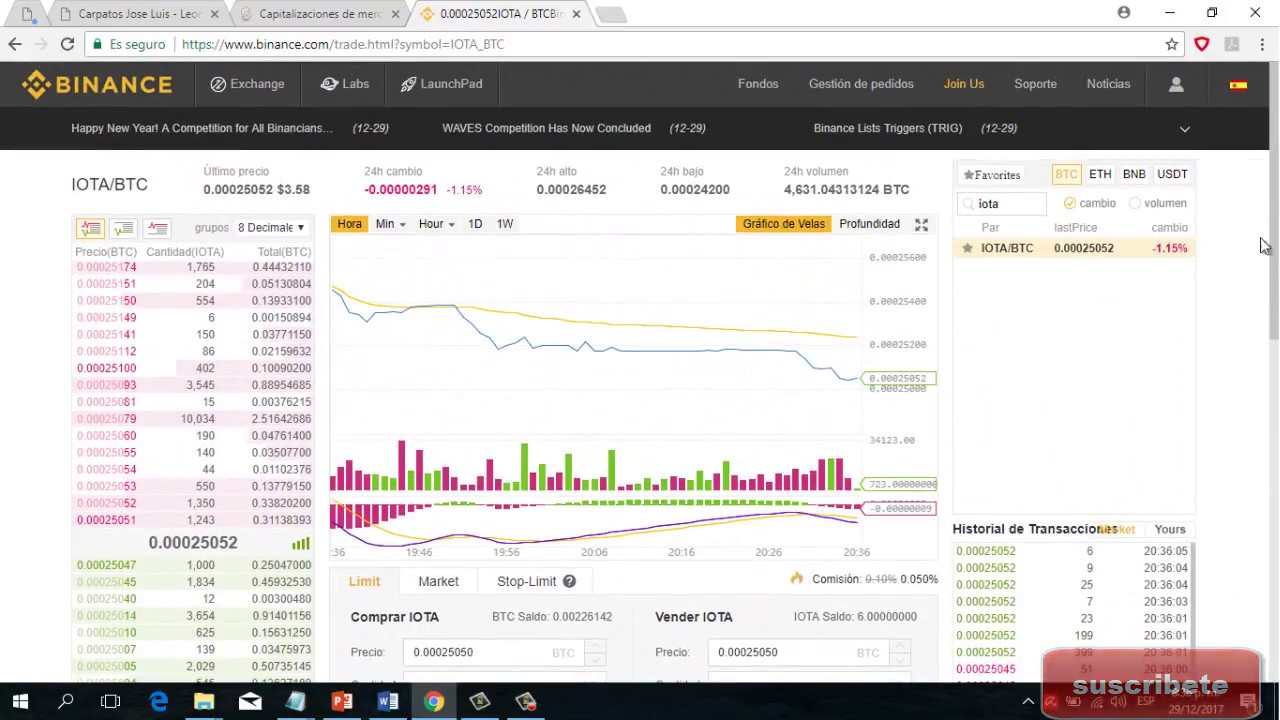Open the Happy New Year competition announcement
This screenshot has width=1280, height=720.
pyautogui.click(x=202, y=128)
